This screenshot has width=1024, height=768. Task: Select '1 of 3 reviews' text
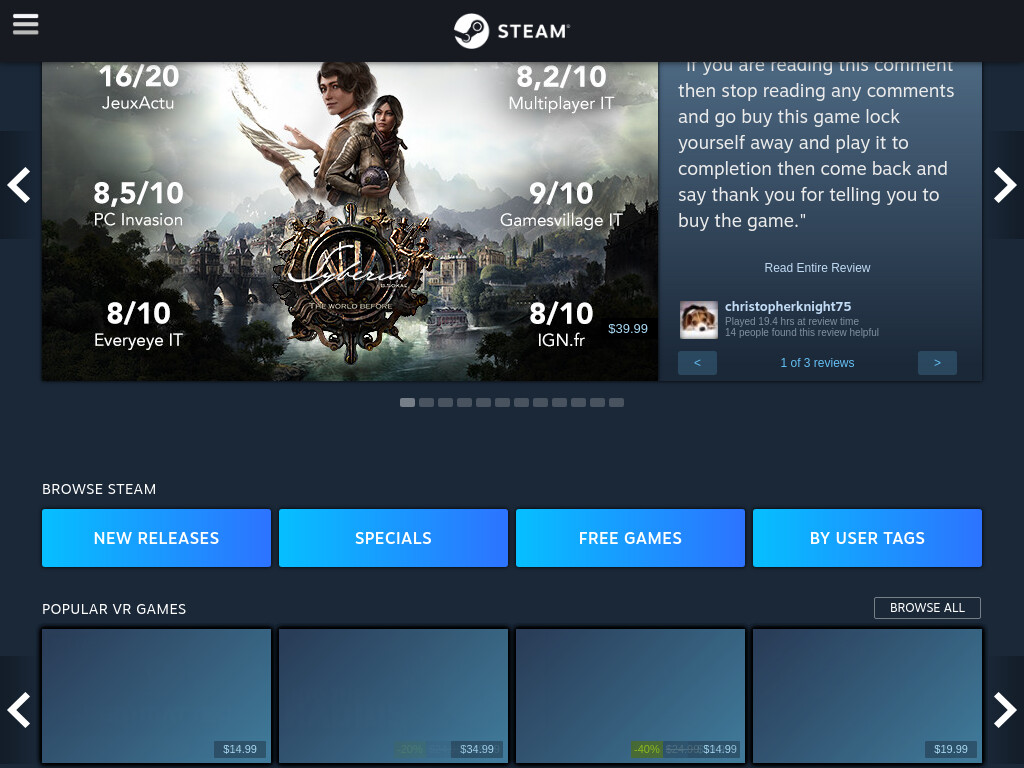[x=817, y=362]
